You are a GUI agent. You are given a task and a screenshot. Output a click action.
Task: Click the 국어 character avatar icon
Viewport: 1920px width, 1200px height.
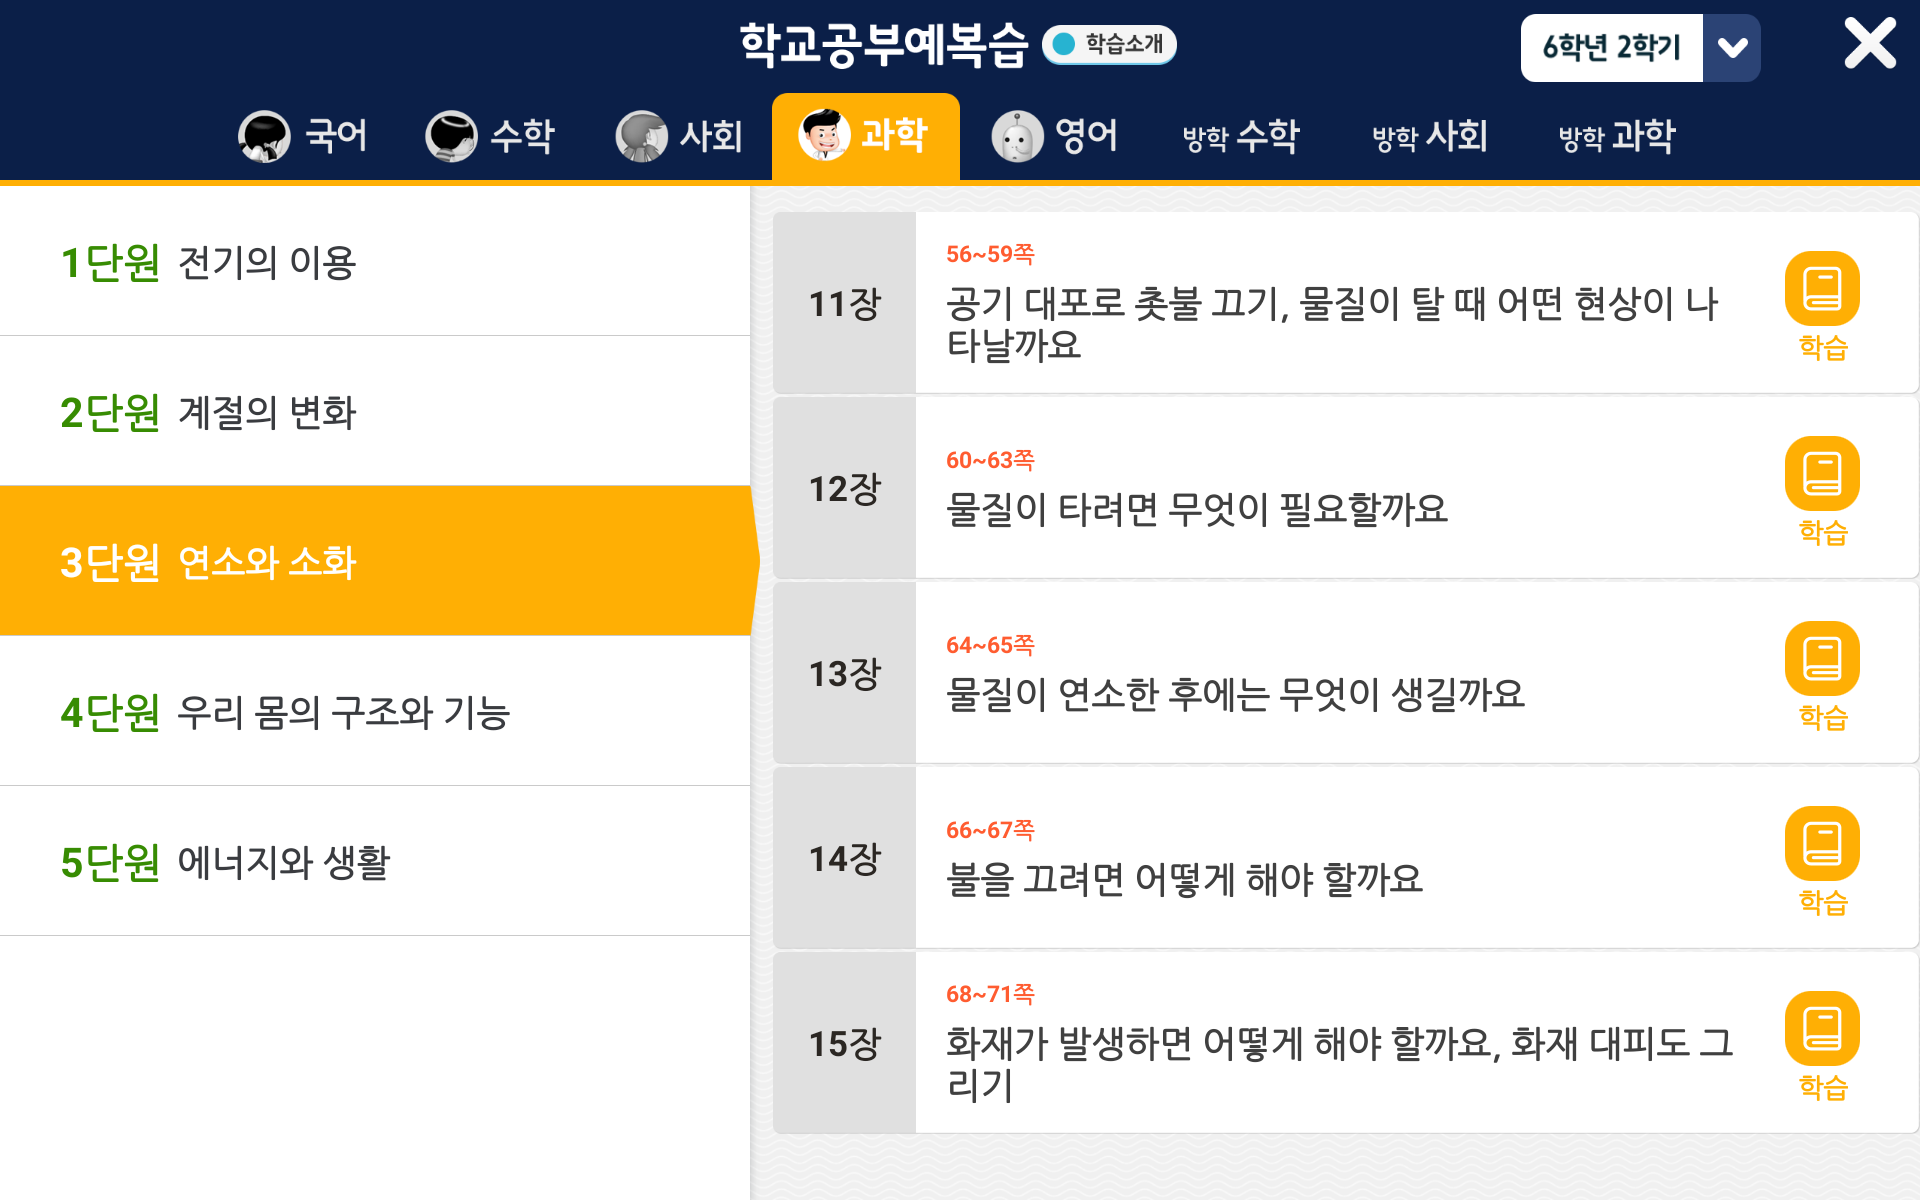(264, 136)
